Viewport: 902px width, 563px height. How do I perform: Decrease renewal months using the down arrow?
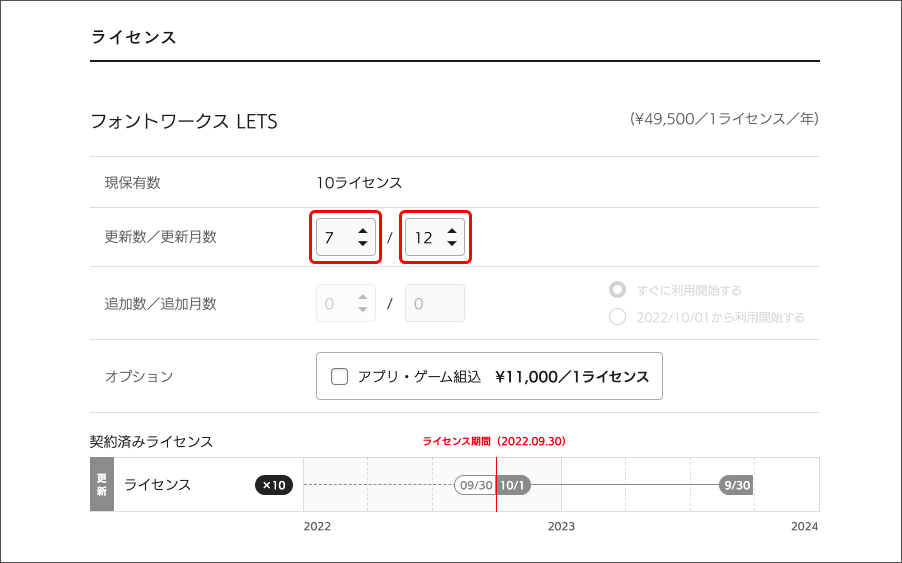[x=452, y=244]
